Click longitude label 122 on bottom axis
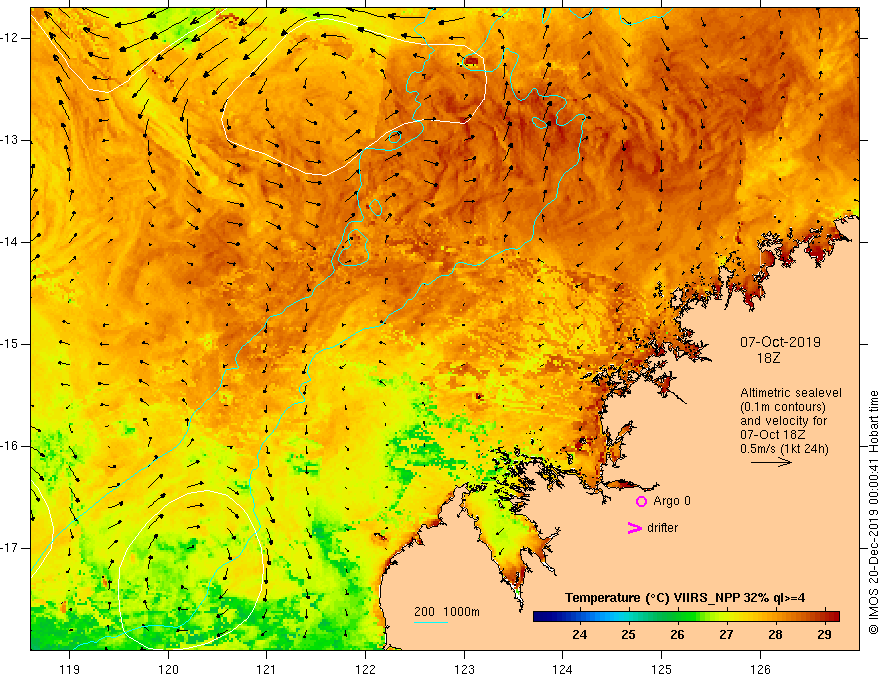 click(x=365, y=669)
